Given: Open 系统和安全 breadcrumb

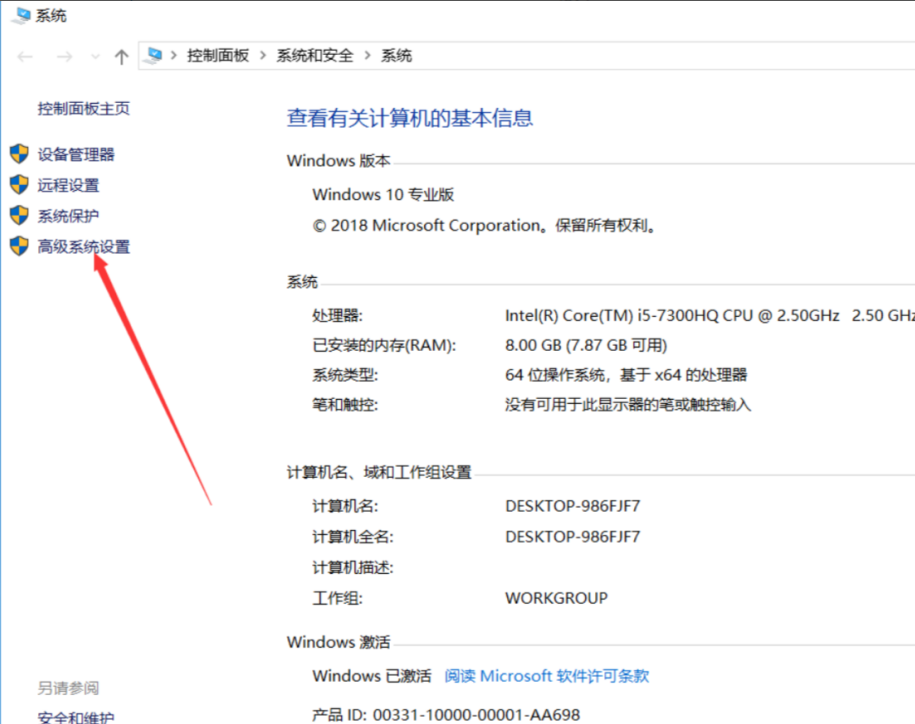Looking at the screenshot, I should 315,55.
